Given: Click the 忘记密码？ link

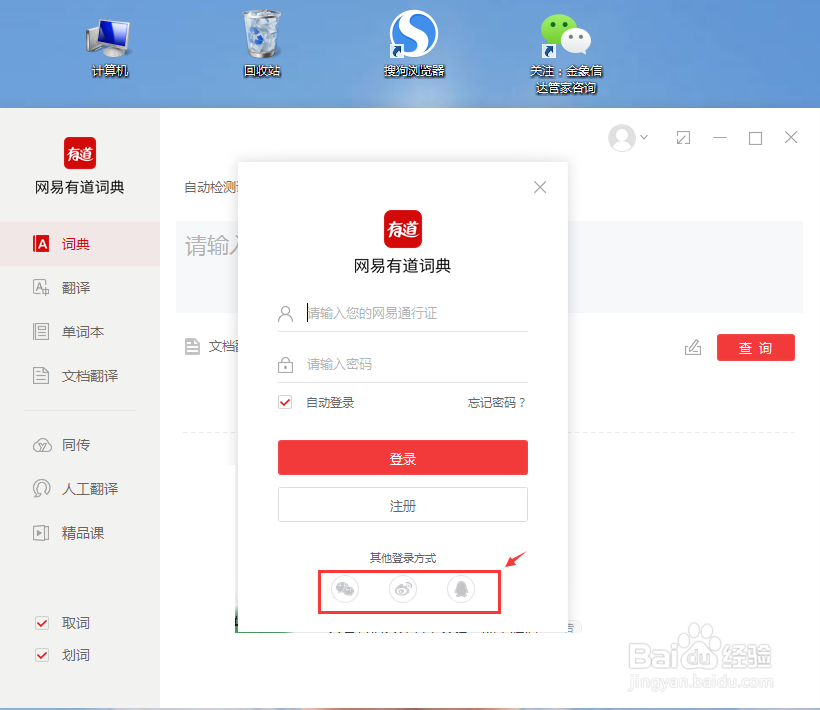Looking at the screenshot, I should [x=497, y=403].
